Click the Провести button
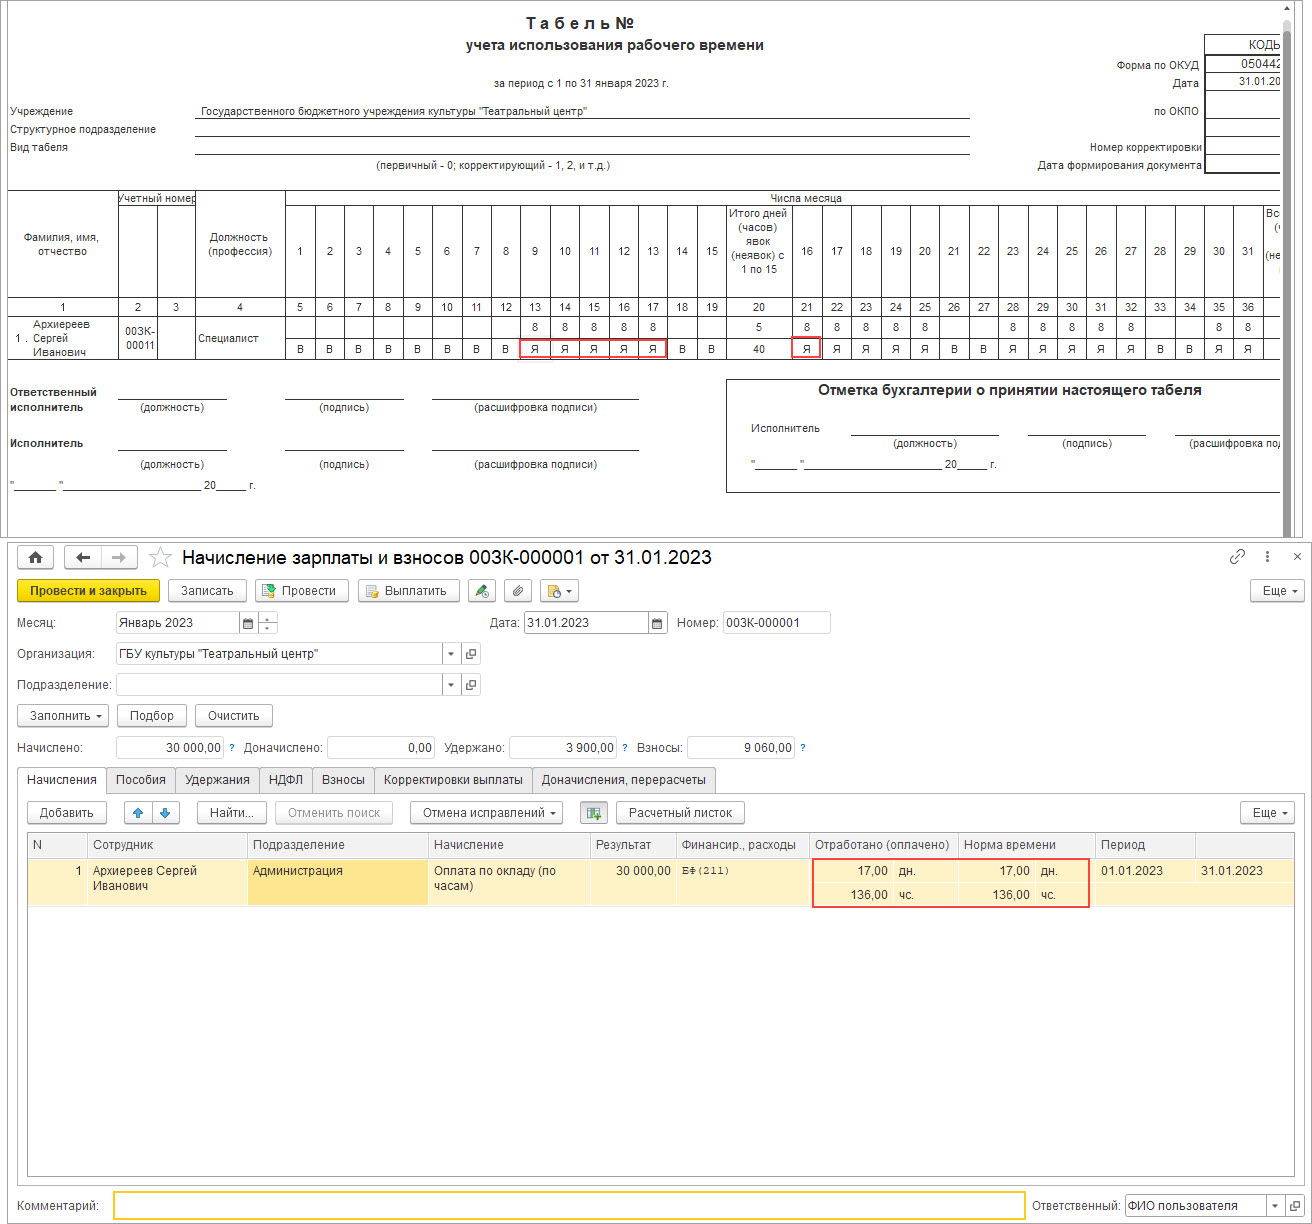Image resolution: width=1312 pixels, height=1224 pixels. 302,591
